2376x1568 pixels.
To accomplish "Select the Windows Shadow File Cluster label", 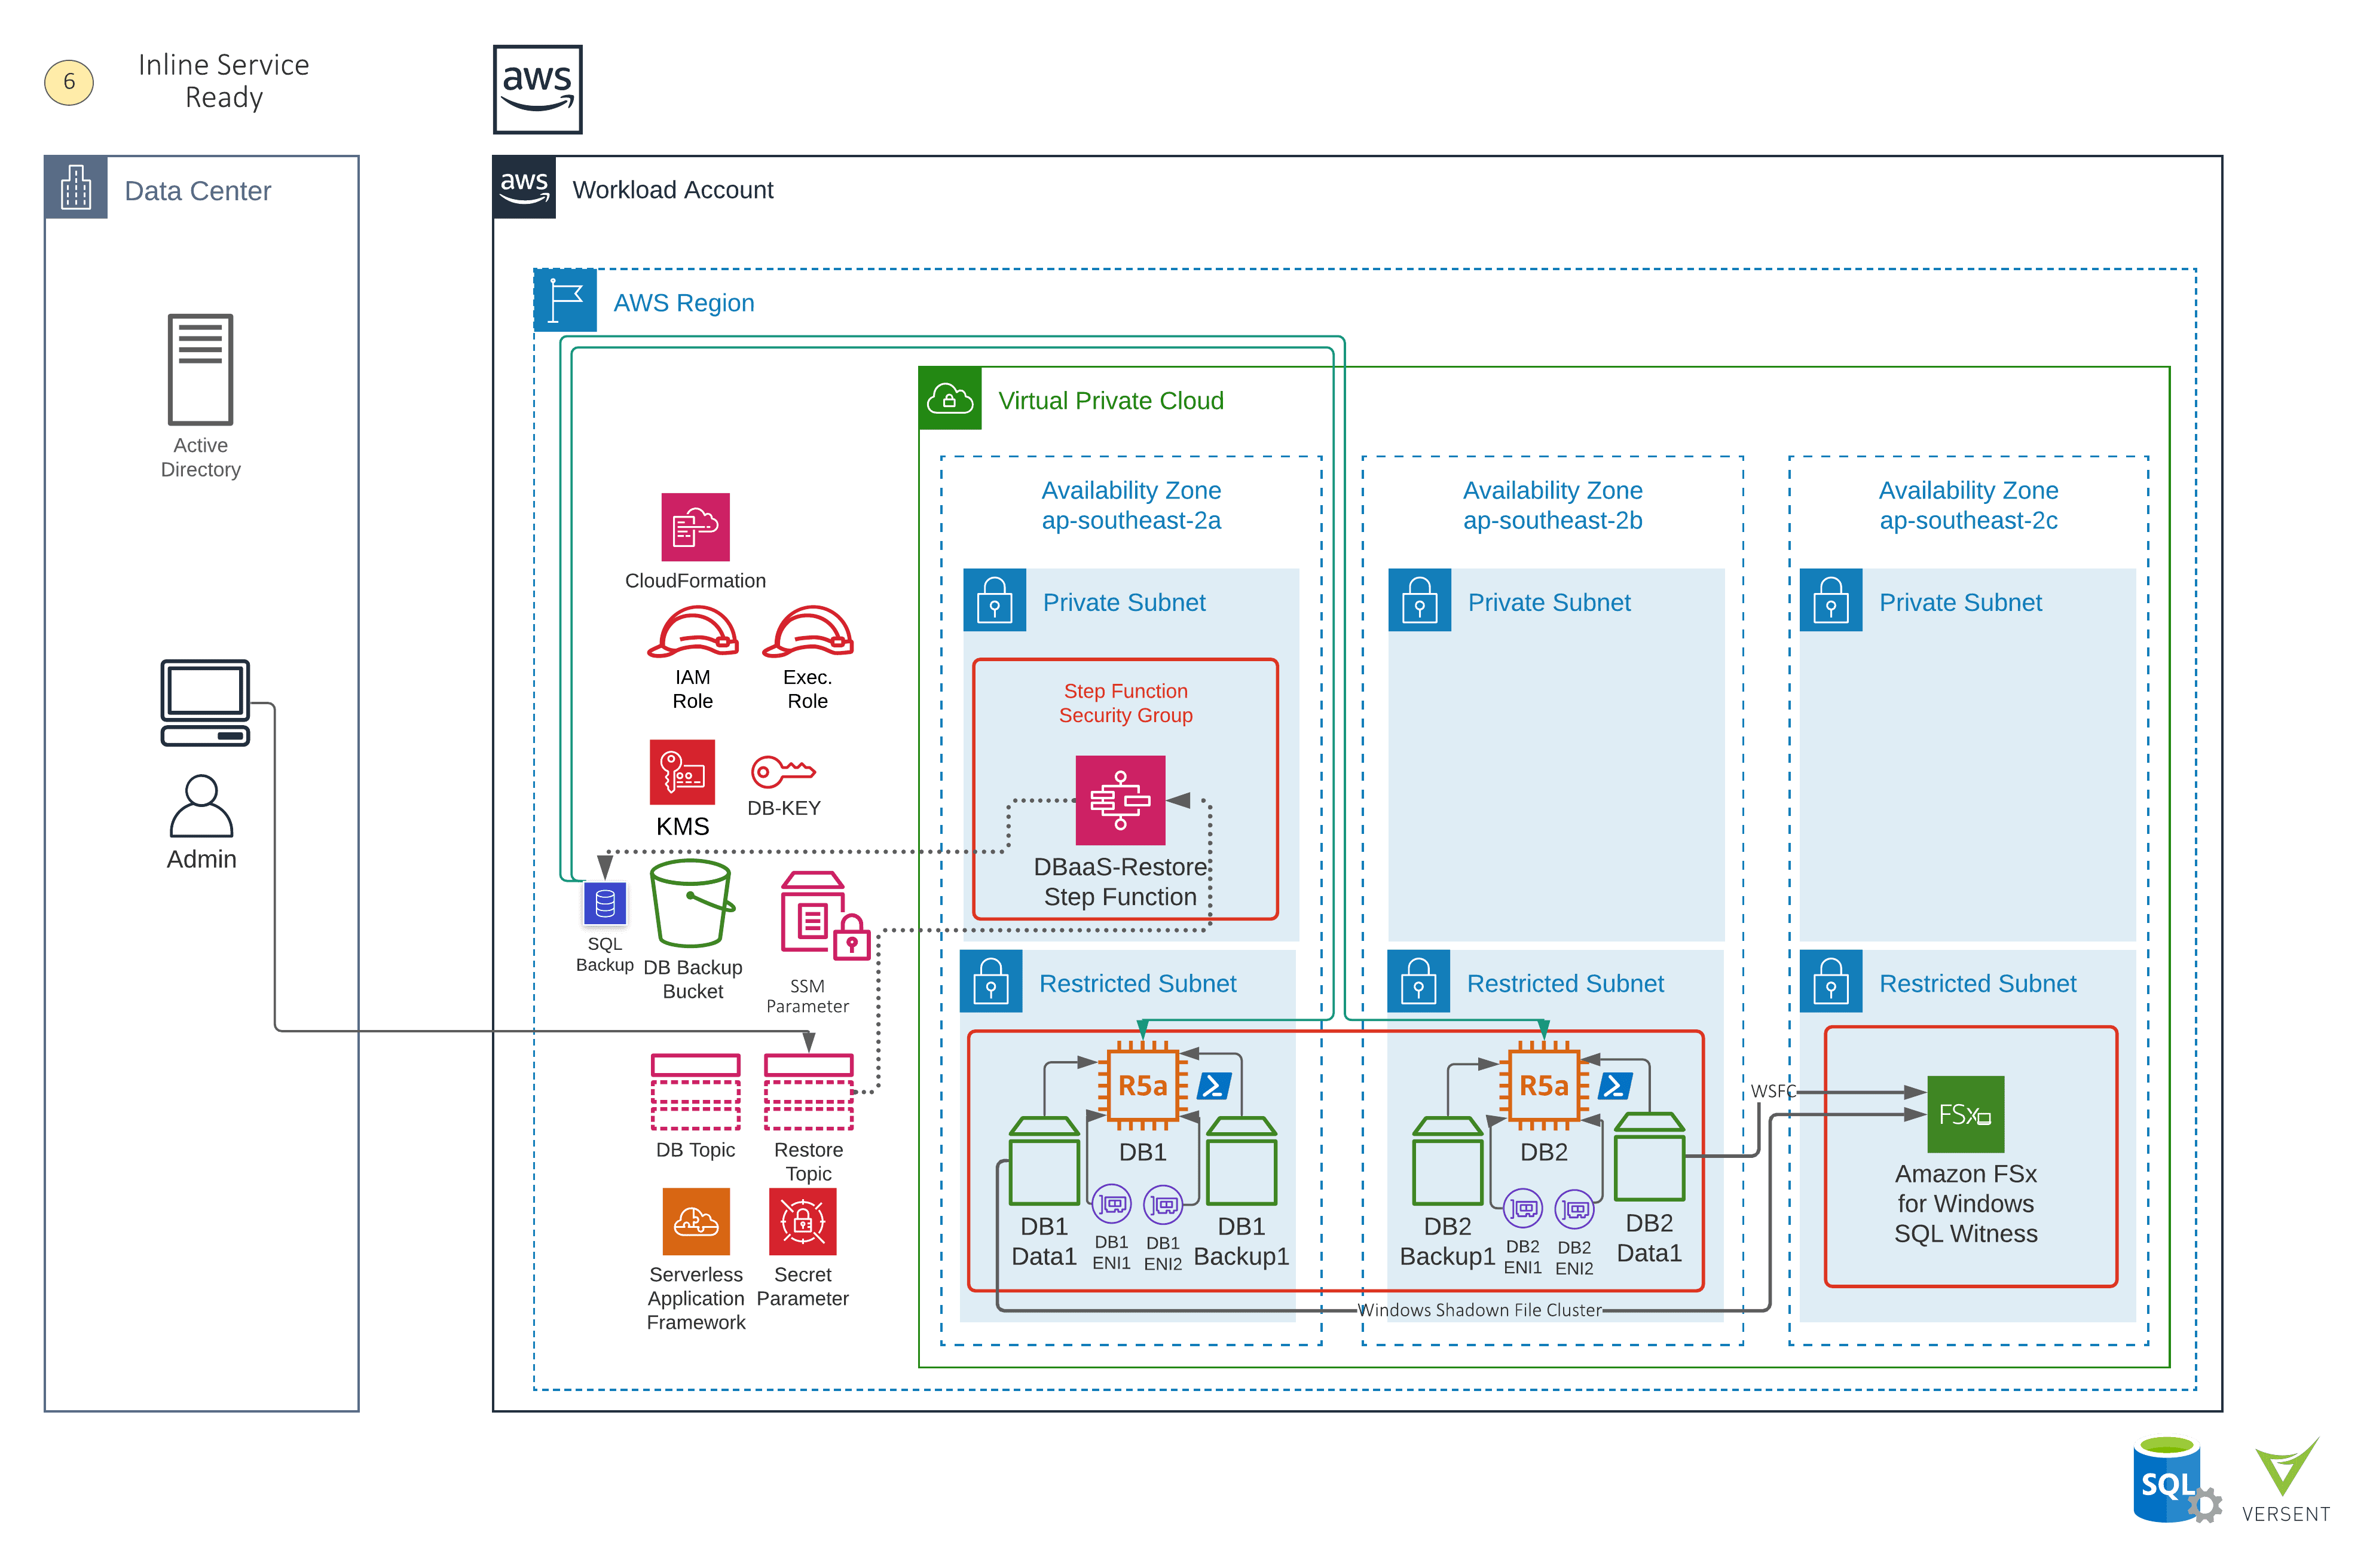I will [1480, 1310].
